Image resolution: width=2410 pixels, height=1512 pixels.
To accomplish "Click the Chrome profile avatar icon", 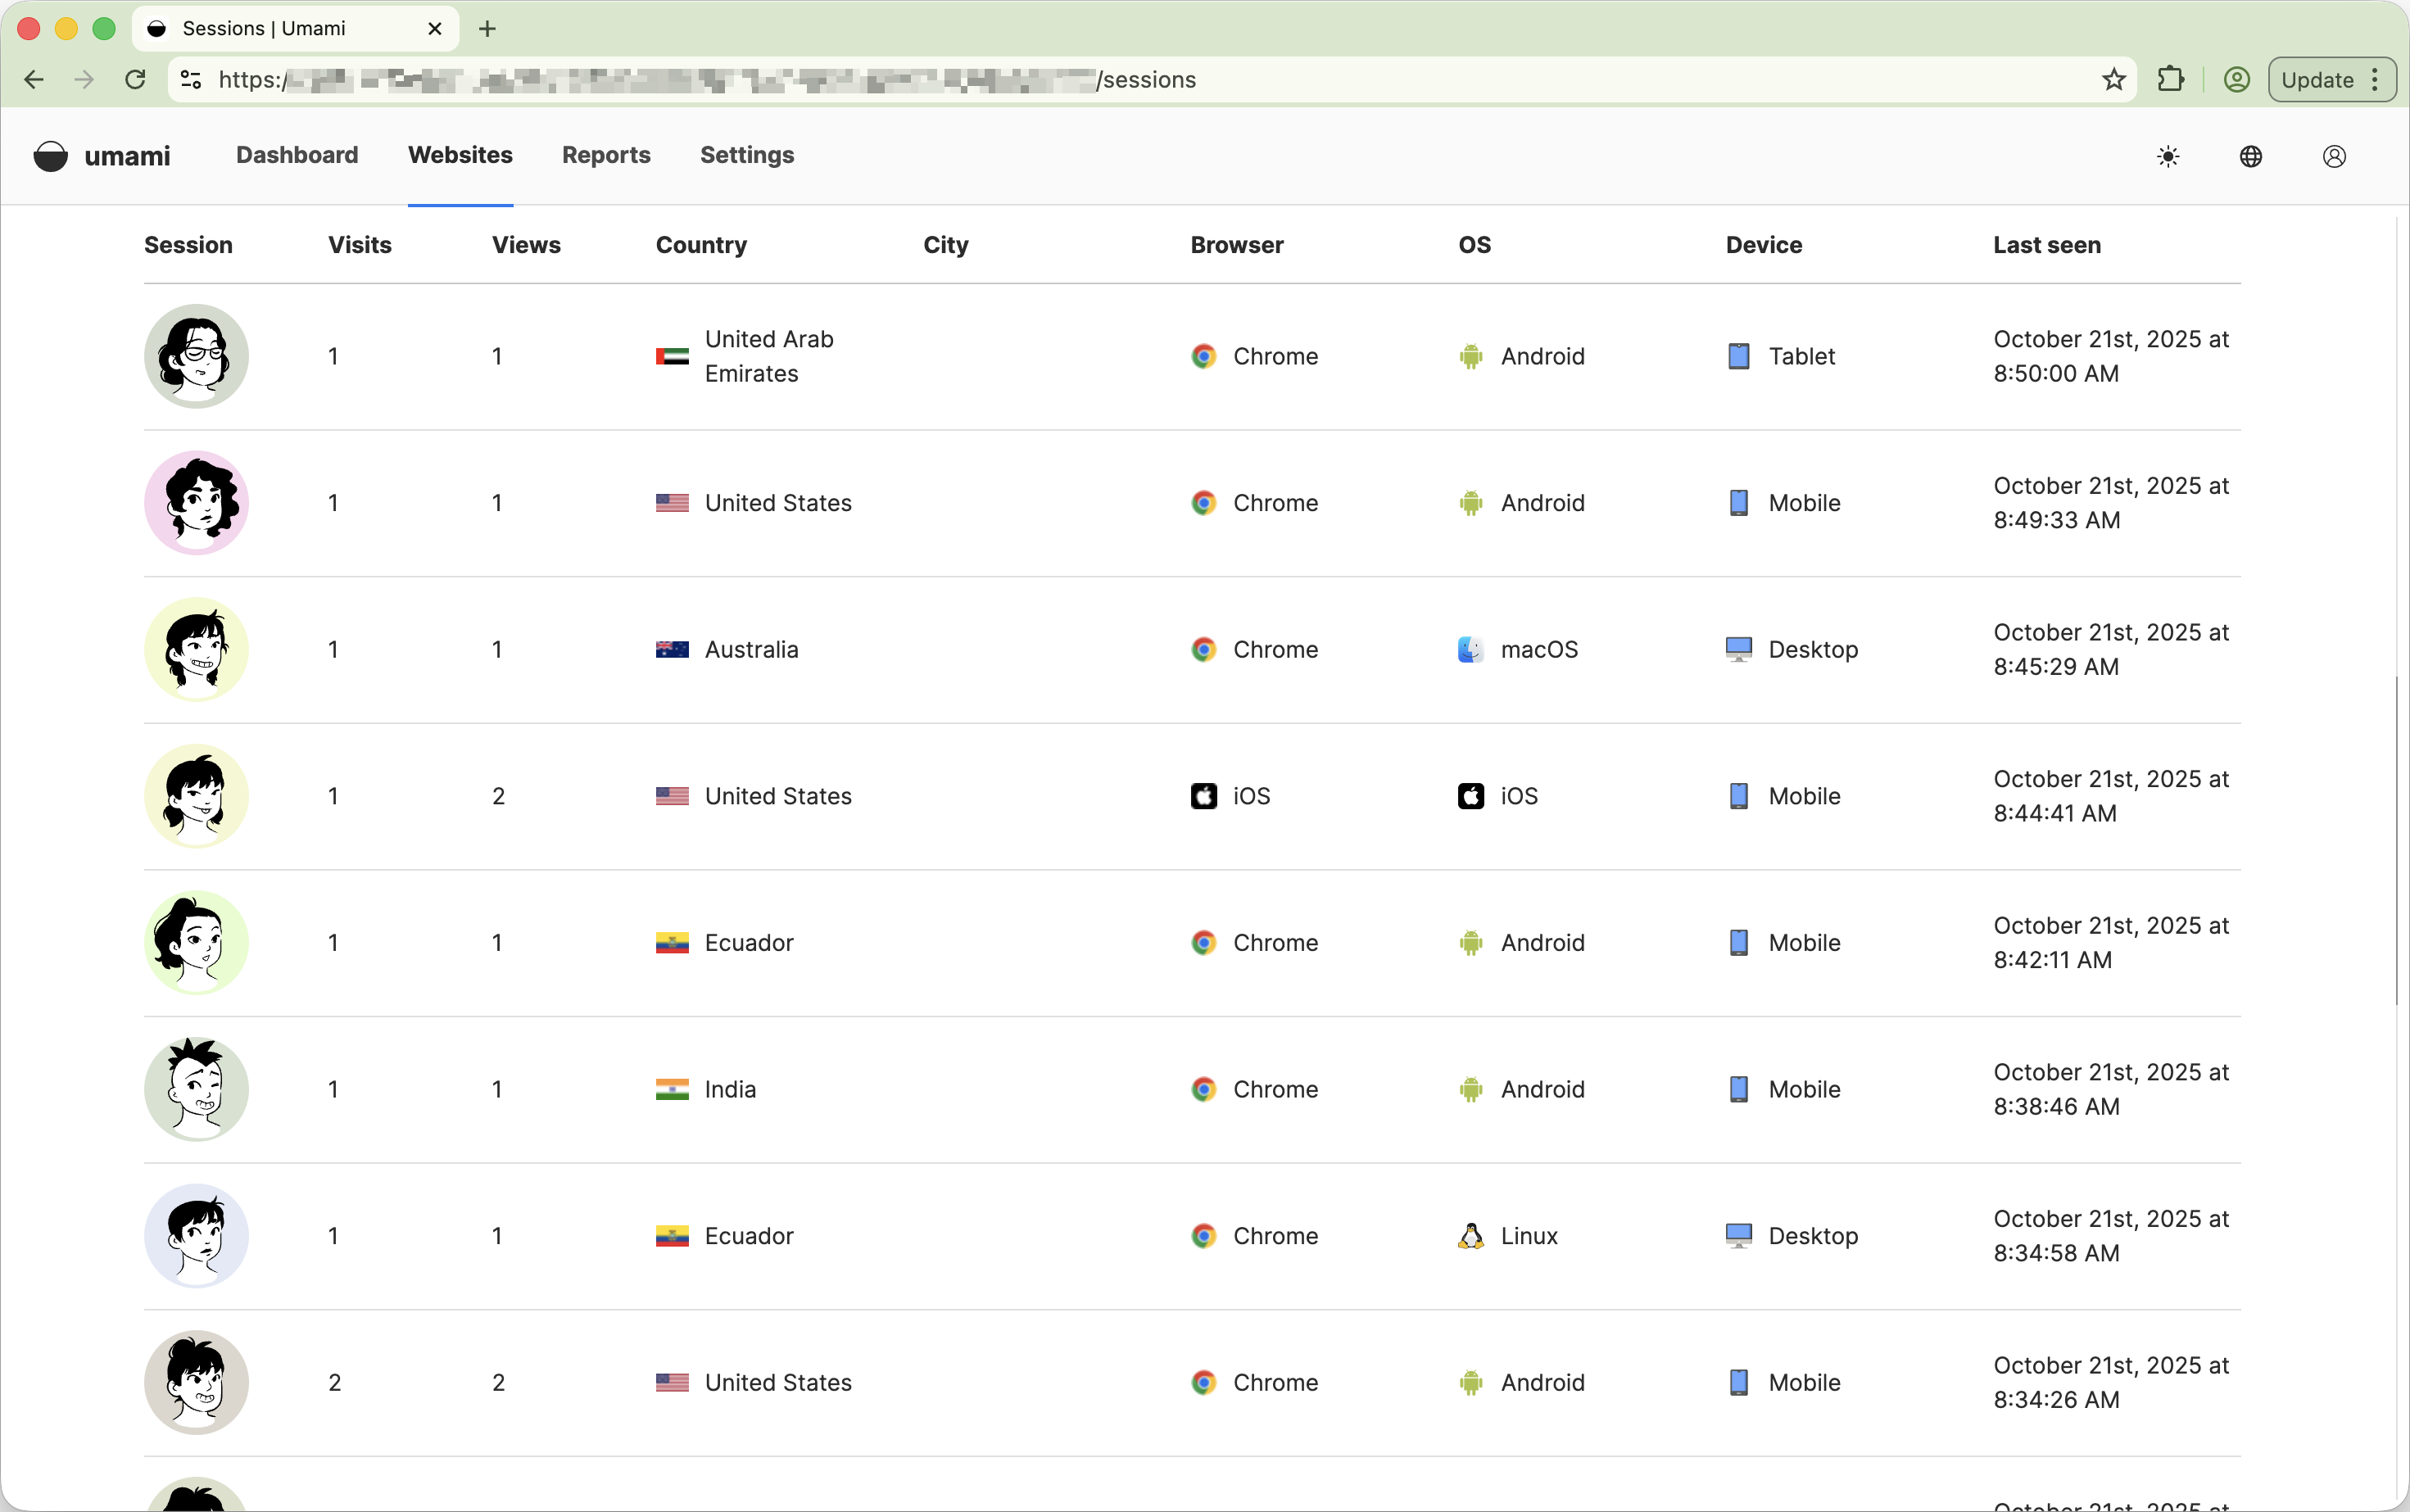I will pyautogui.click(x=2236, y=80).
